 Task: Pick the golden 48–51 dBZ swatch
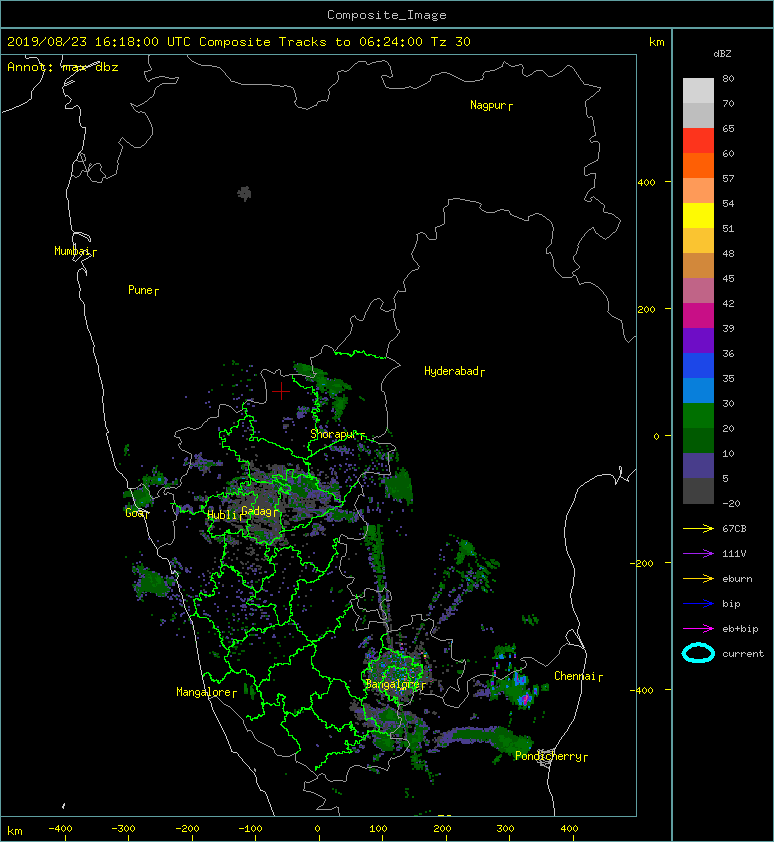pos(698,241)
